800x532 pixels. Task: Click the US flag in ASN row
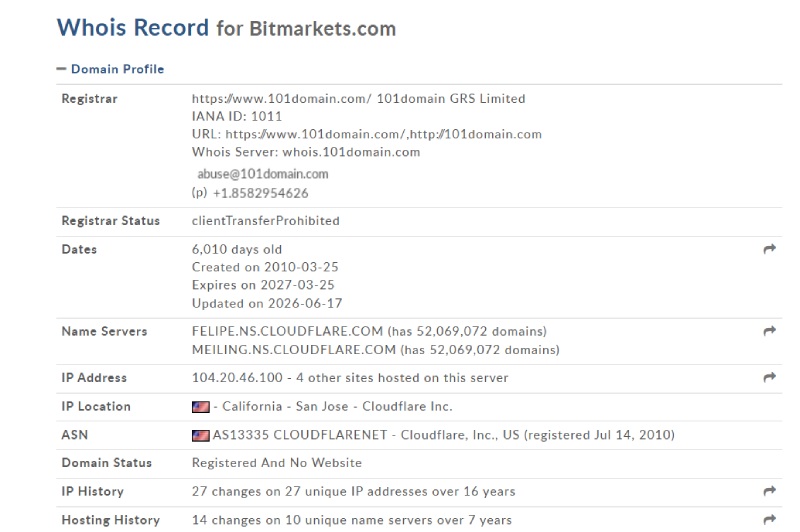[x=201, y=436]
